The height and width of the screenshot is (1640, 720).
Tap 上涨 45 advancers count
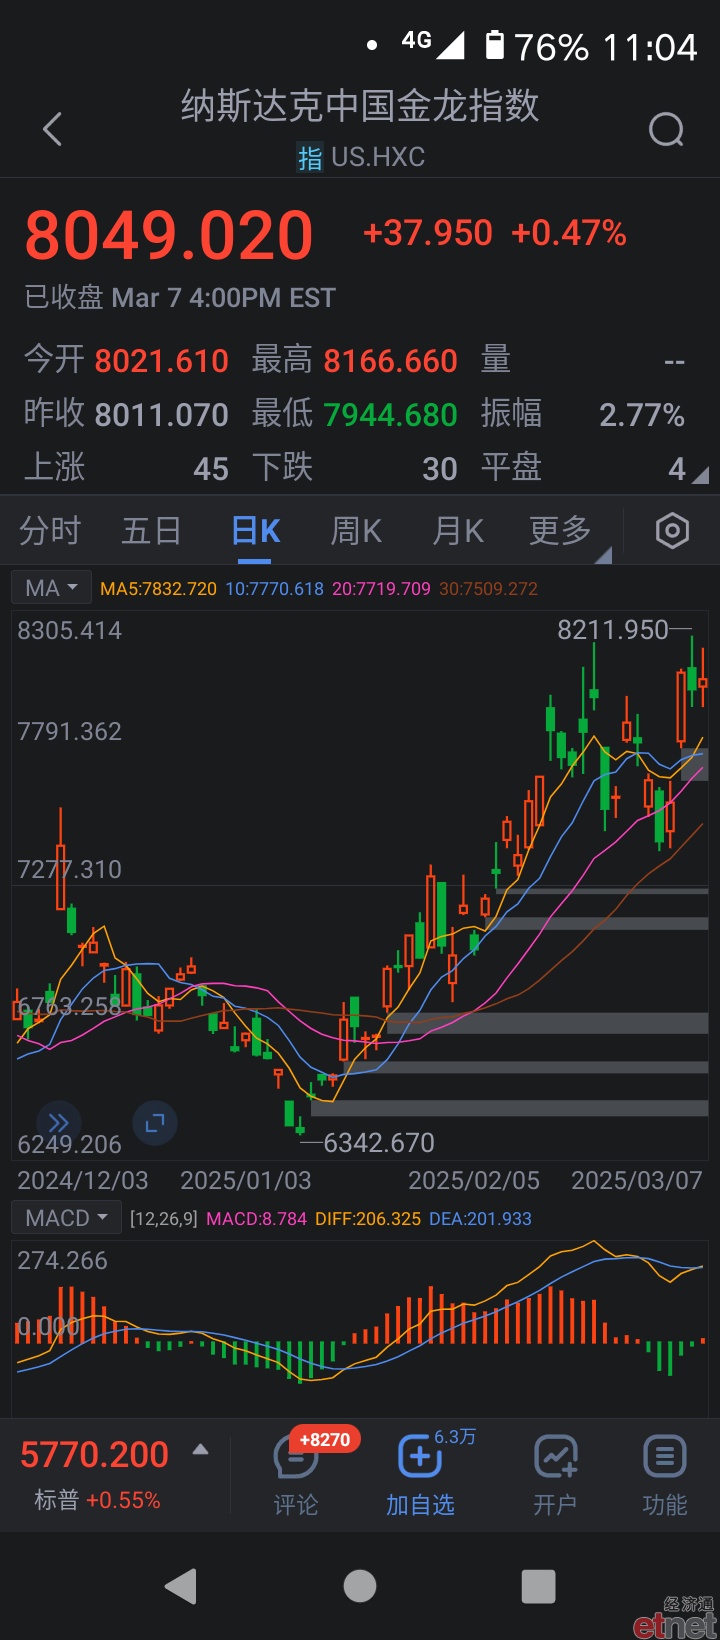coord(126,468)
